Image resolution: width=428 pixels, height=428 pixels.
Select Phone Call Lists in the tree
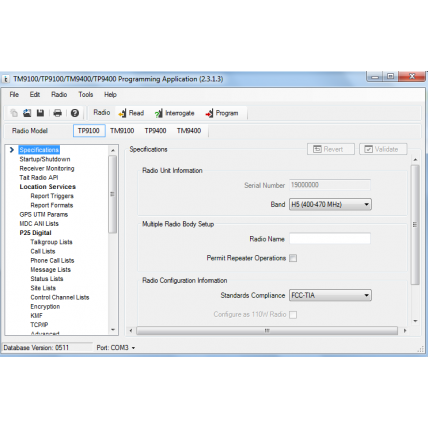(x=52, y=260)
